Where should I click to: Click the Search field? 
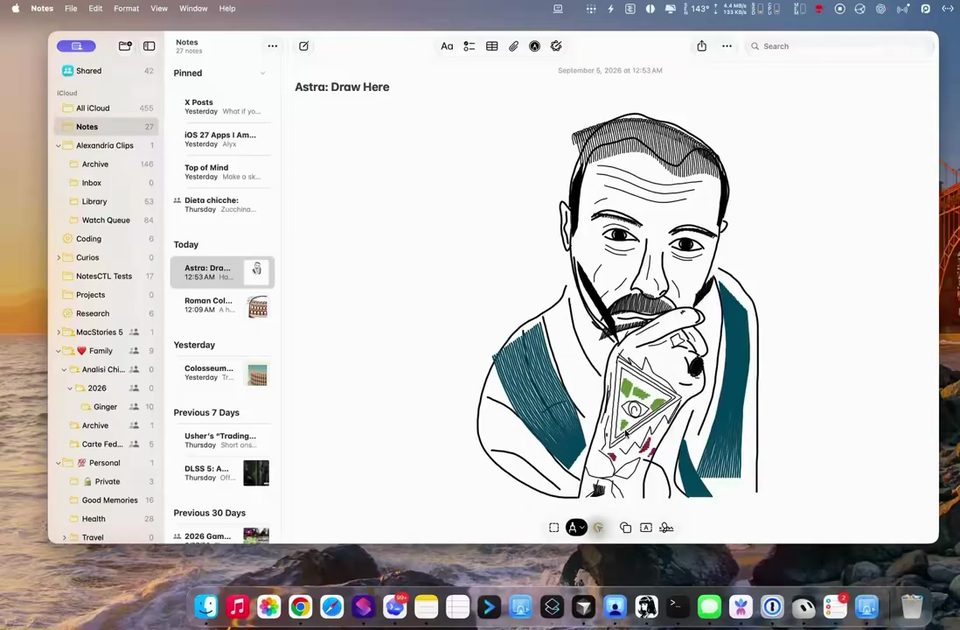pyautogui.click(x=839, y=46)
